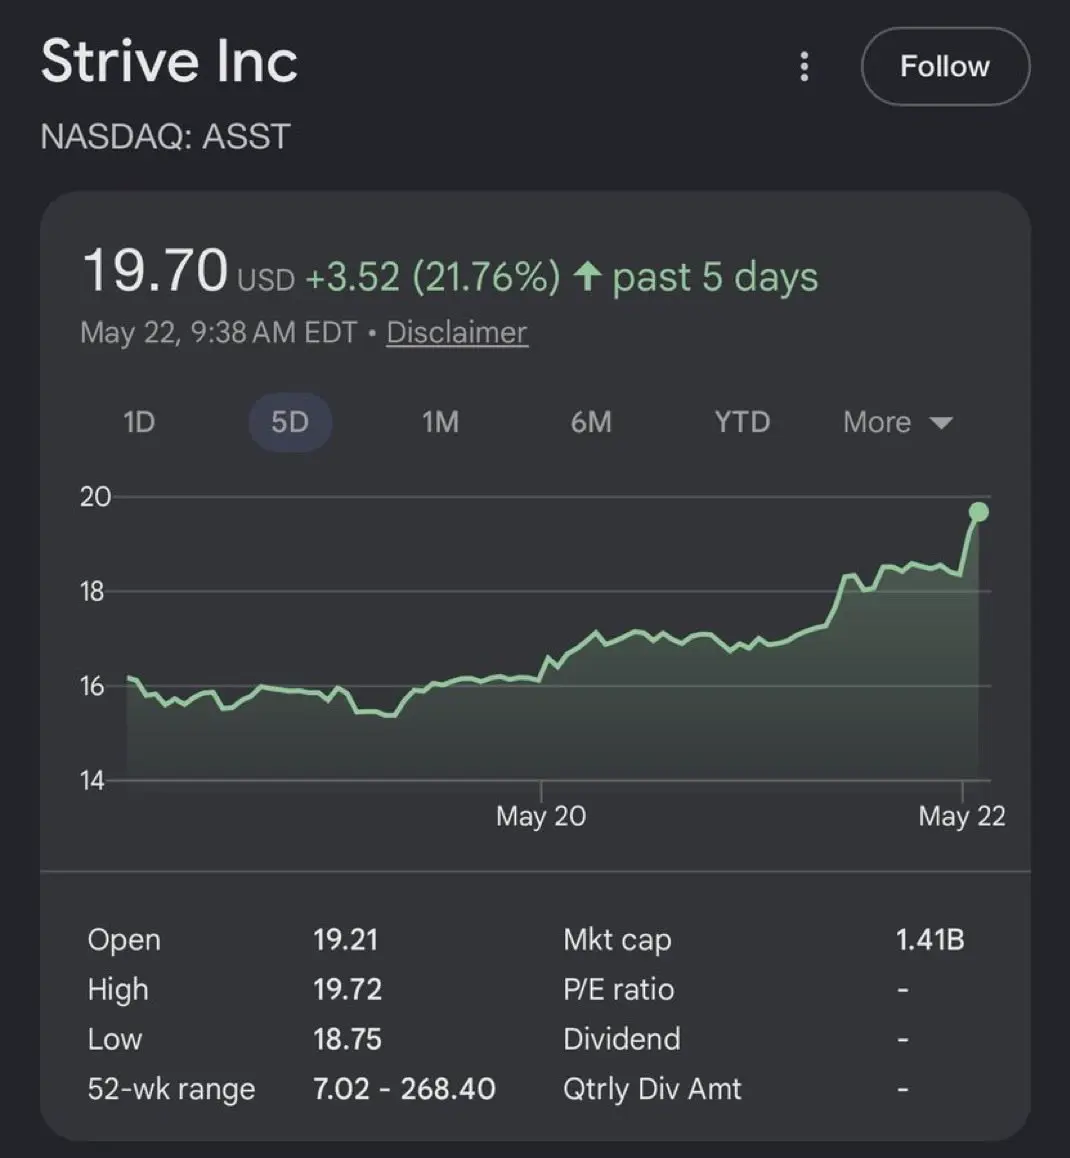
Task: Click the 14 y-axis label
Action: [x=92, y=781]
